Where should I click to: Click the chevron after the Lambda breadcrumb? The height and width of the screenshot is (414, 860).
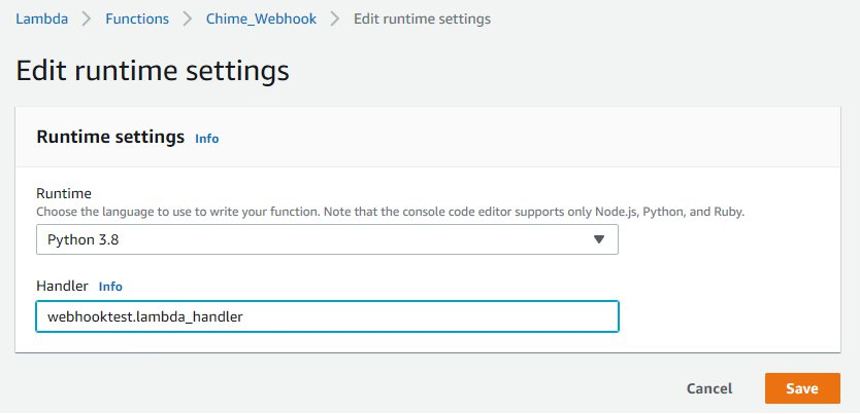[87, 19]
